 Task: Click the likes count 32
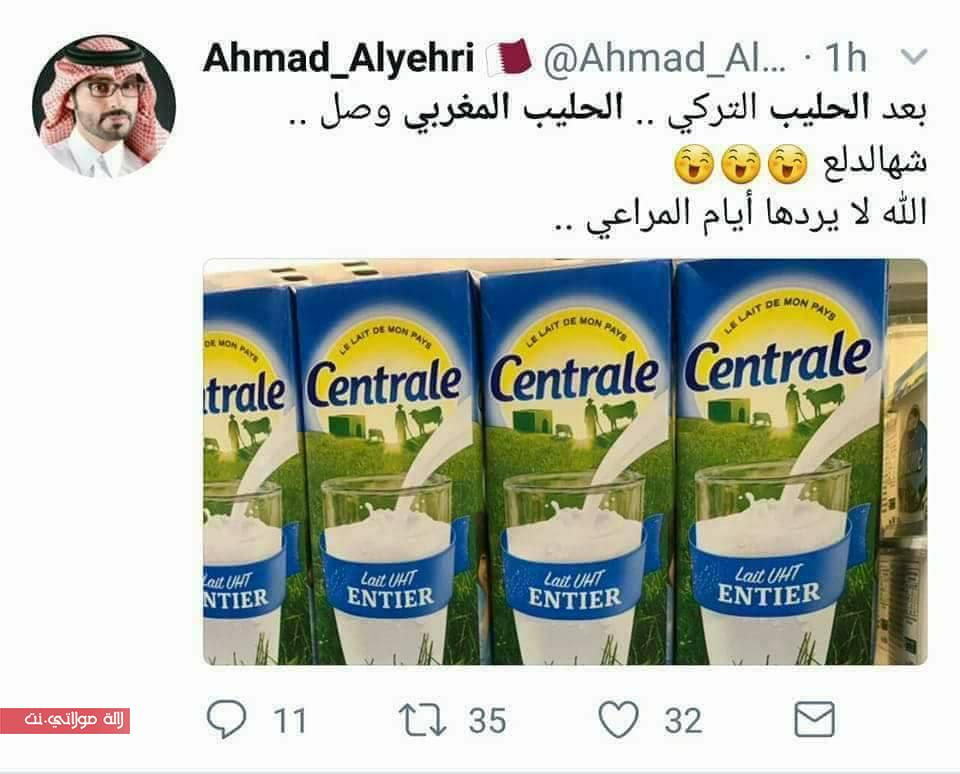(683, 721)
